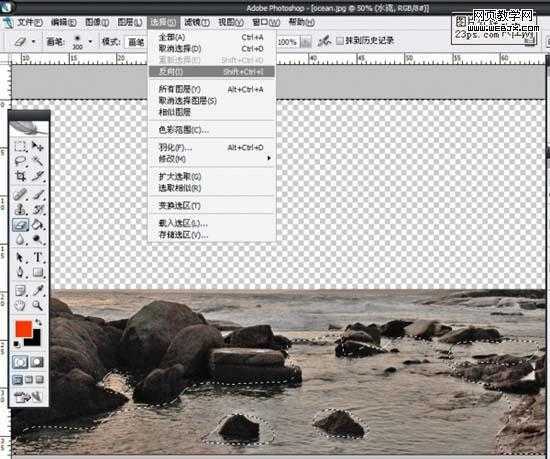The image size is (550, 459).
Task: Open the Image (图像) menu
Action: pyautogui.click(x=97, y=23)
